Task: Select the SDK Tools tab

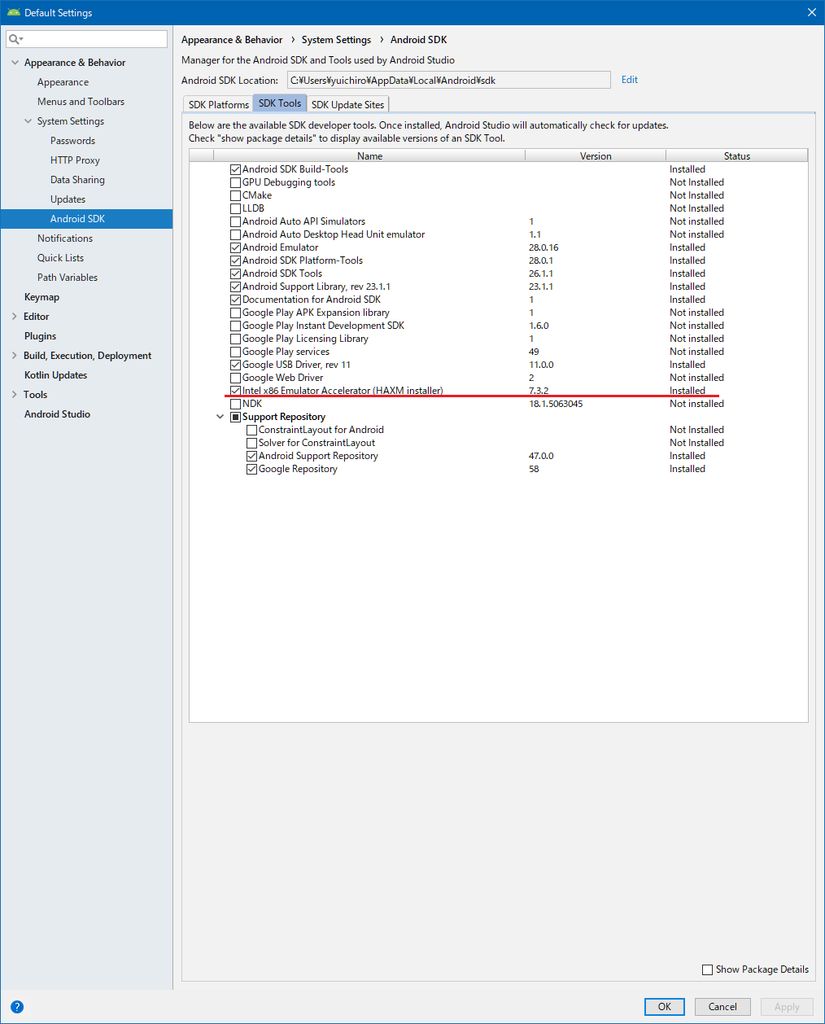Action: [280, 103]
